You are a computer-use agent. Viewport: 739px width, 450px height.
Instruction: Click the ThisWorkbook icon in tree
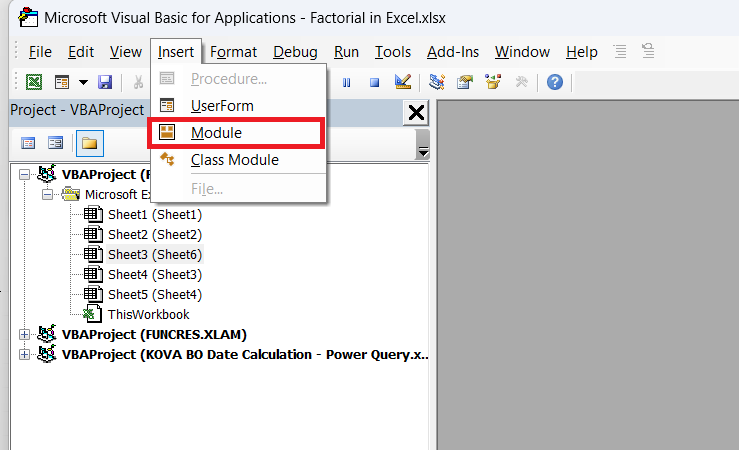tap(92, 314)
